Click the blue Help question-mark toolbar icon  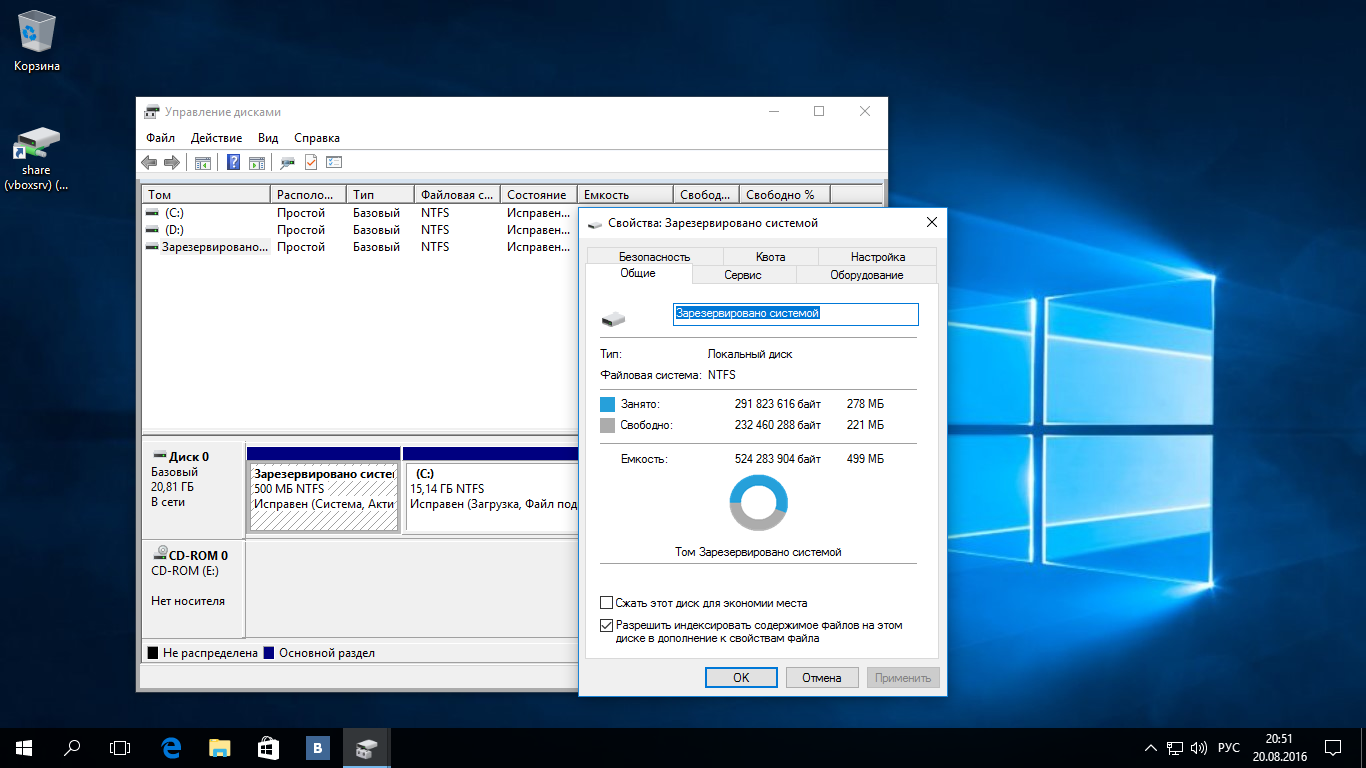pyautogui.click(x=233, y=162)
